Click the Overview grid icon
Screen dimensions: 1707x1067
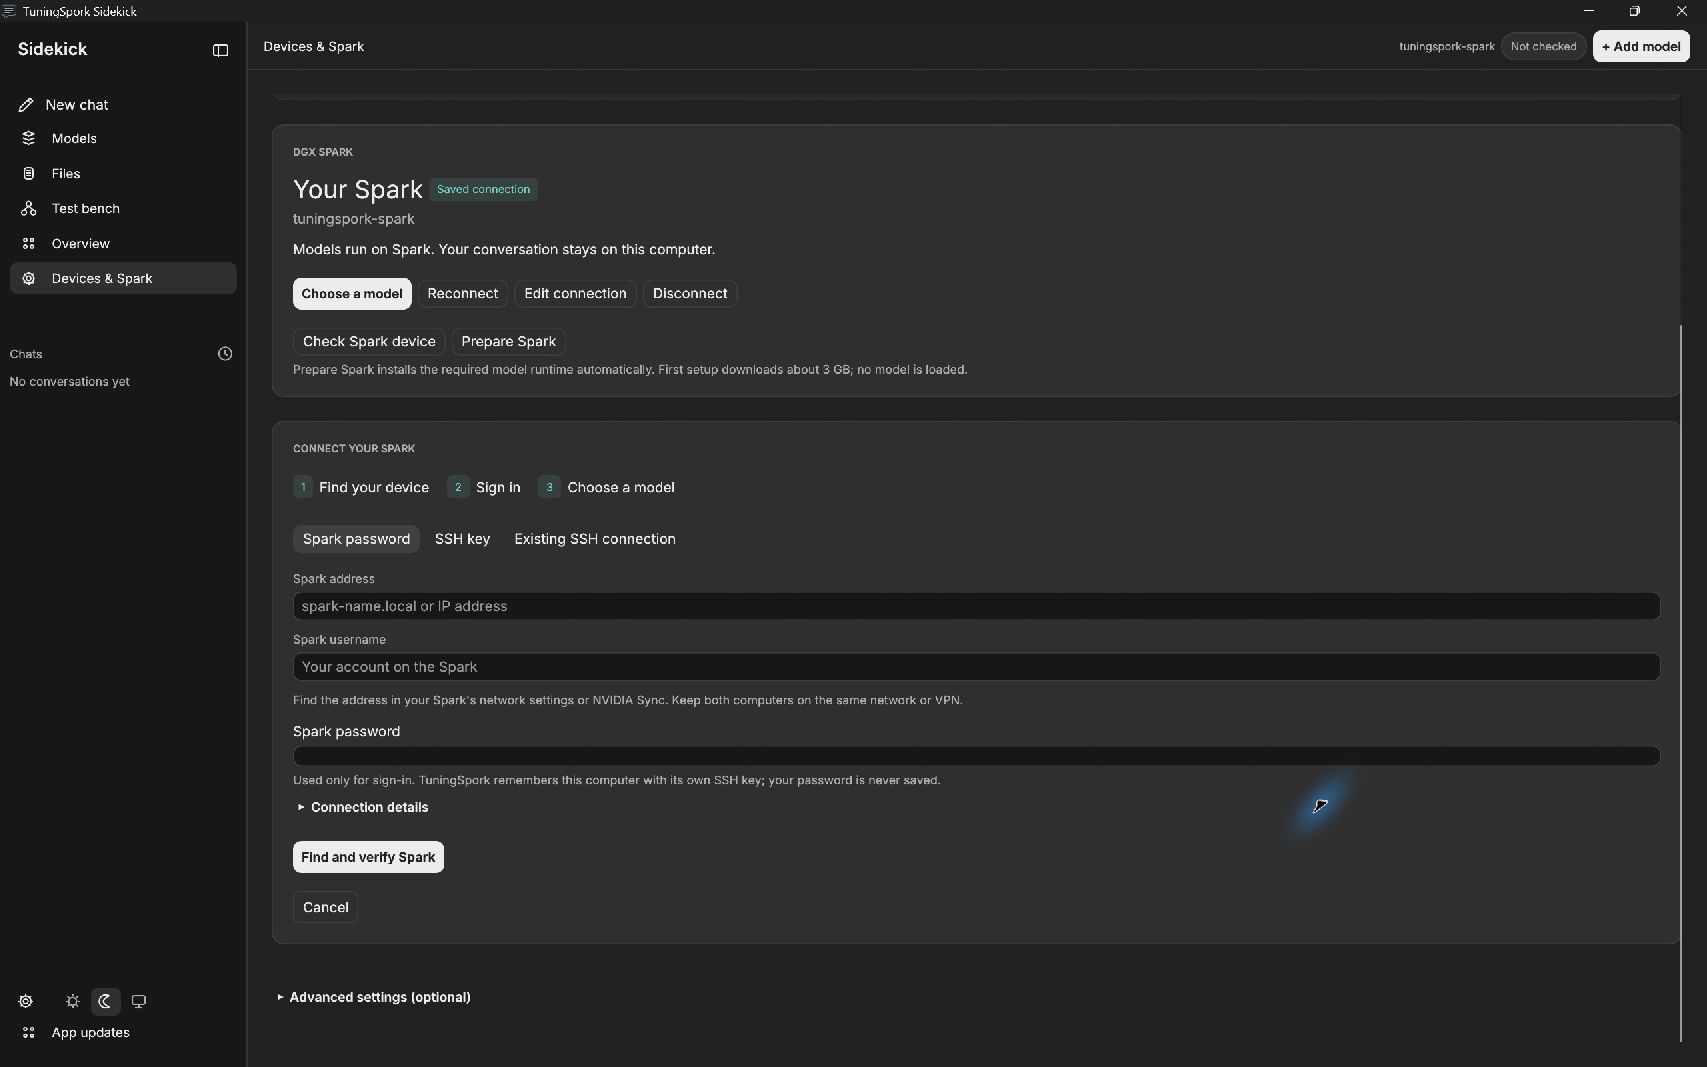point(29,244)
